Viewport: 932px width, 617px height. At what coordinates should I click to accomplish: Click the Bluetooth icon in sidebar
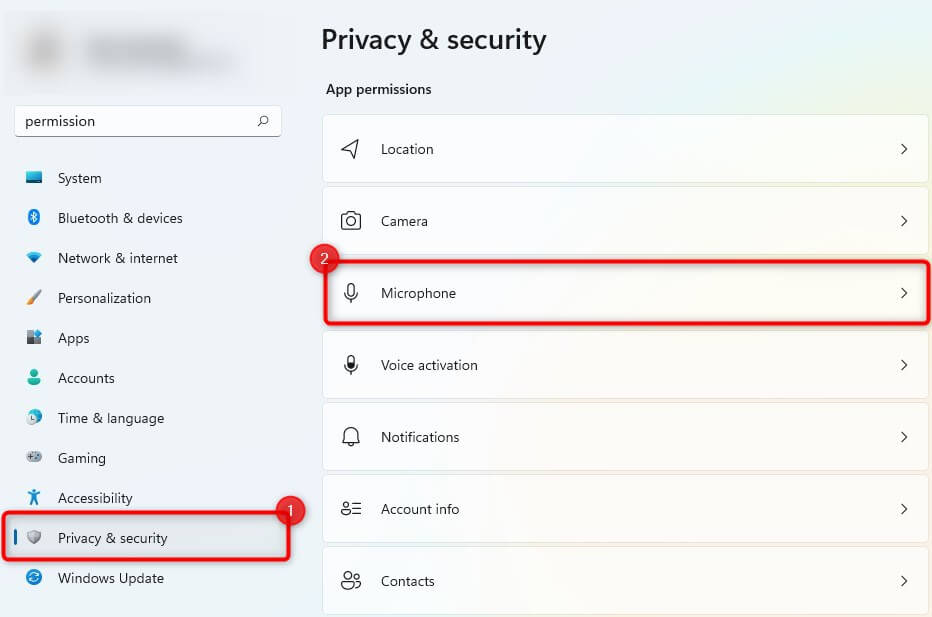[34, 218]
